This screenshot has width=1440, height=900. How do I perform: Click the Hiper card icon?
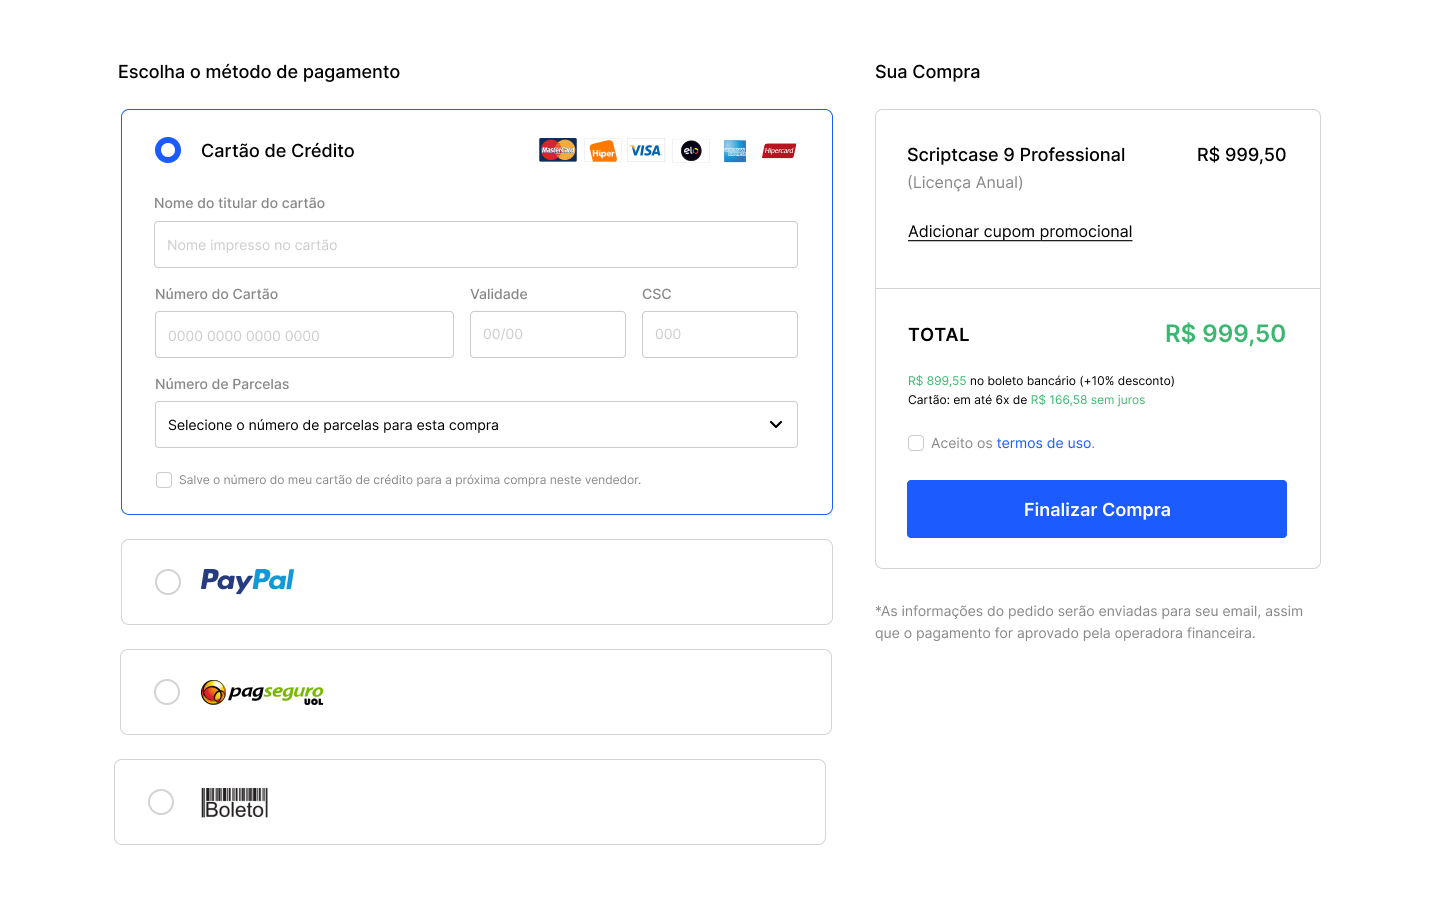point(603,151)
